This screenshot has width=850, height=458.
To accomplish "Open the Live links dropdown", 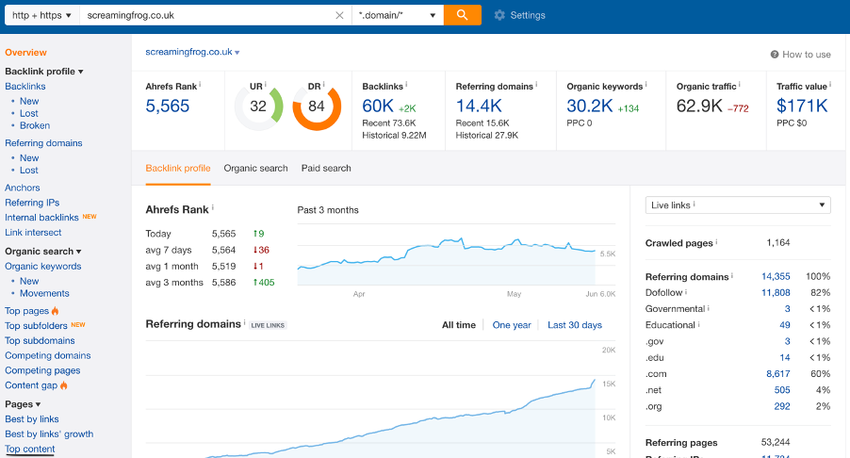I will pos(737,205).
